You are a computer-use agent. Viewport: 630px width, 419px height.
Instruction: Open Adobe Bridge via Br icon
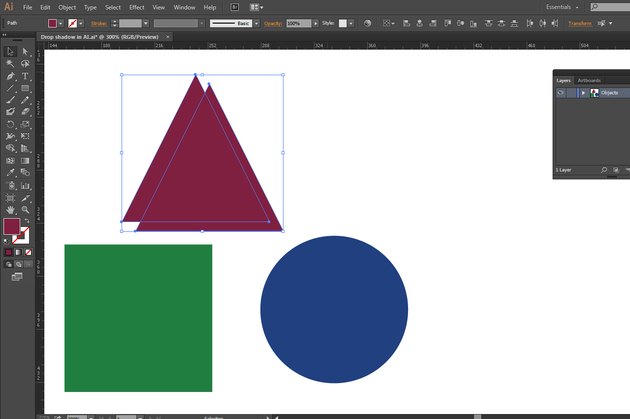click(235, 7)
